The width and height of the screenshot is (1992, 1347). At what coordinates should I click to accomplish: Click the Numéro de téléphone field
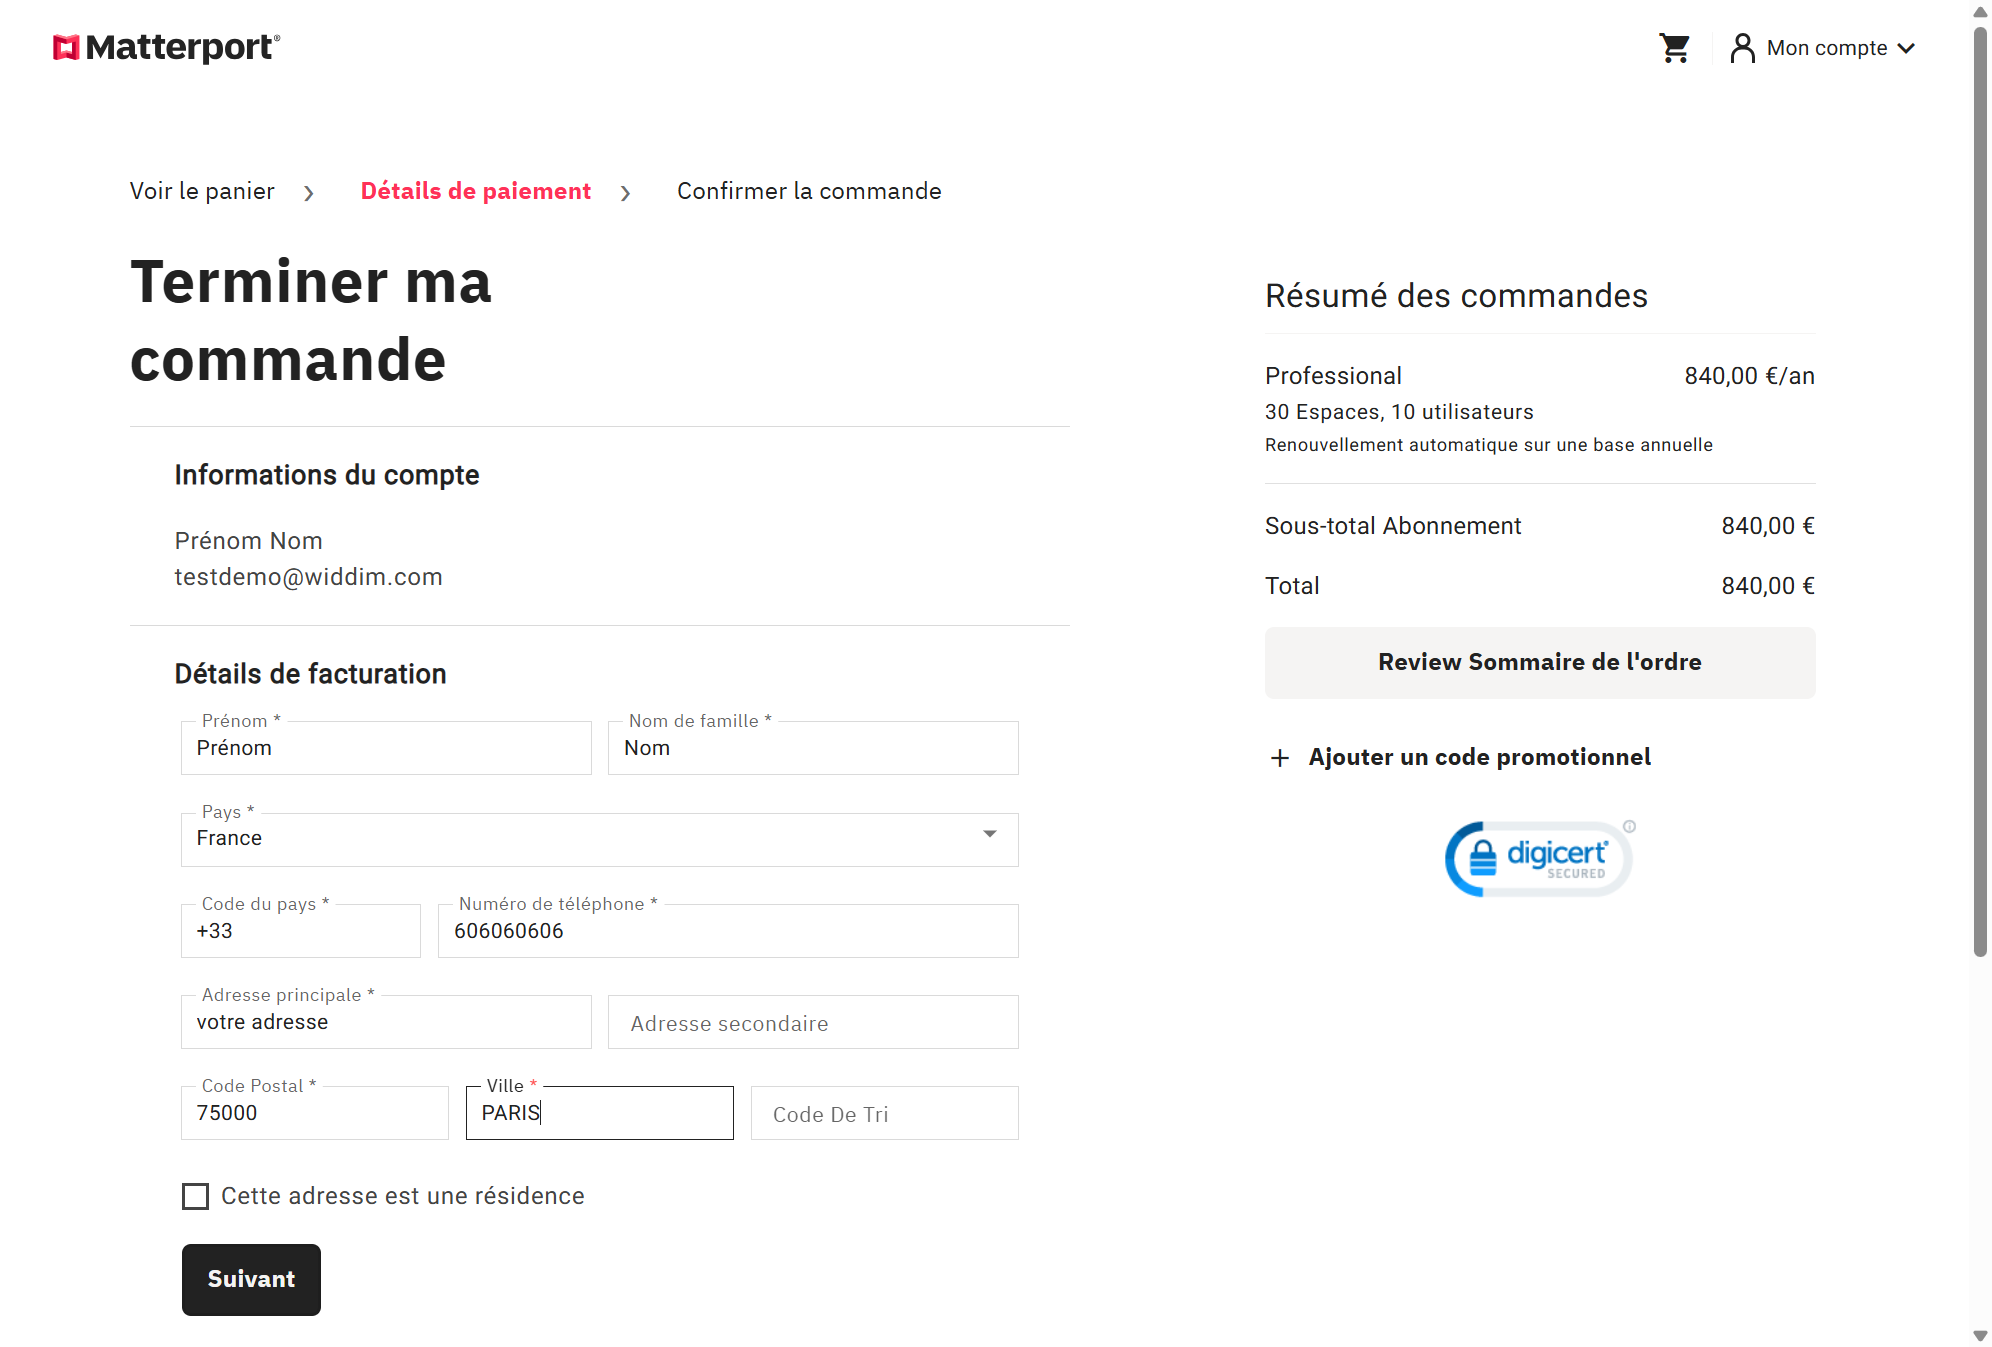pos(728,931)
